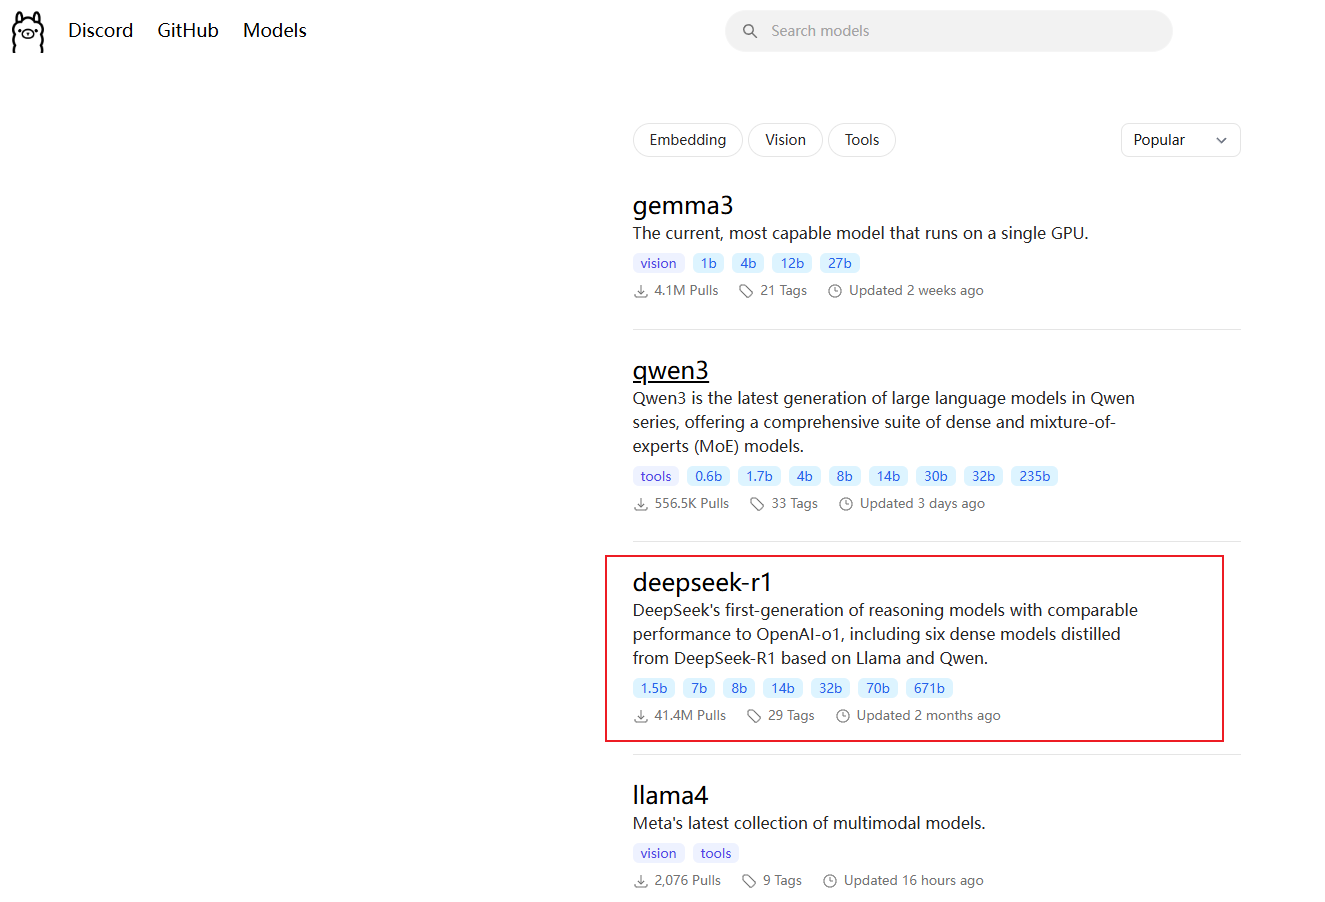
Task: Focus the Search models field
Action: [948, 31]
